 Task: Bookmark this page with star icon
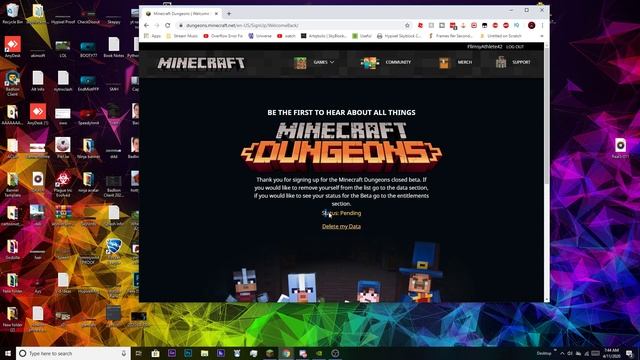407,25
